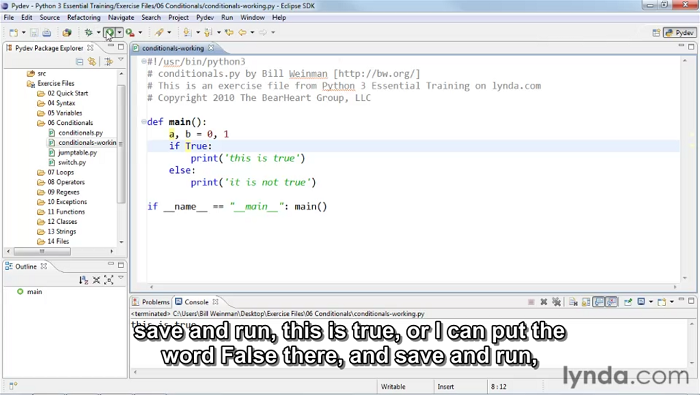
Task: Maximize the Console panel
Action: pyautogui.click(x=691, y=301)
